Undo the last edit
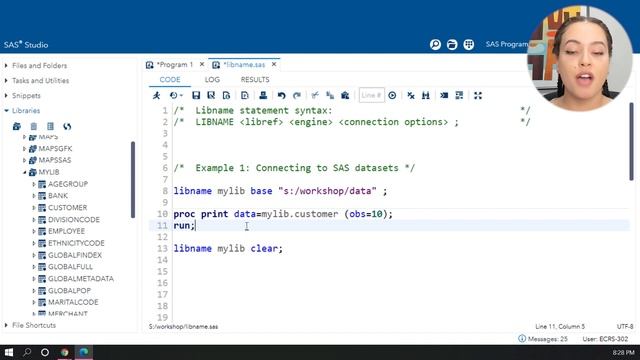Viewport: 640px width, 360px height. 281,96
